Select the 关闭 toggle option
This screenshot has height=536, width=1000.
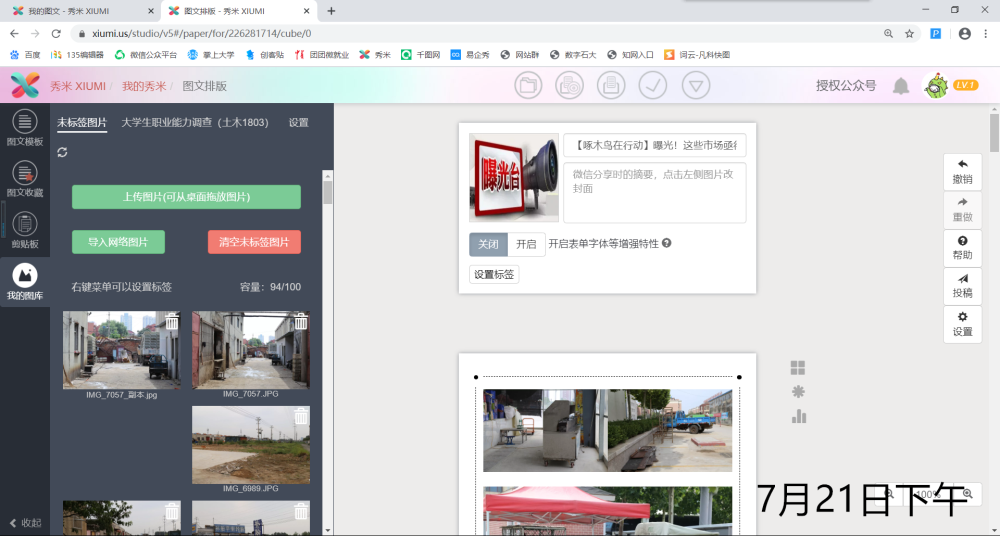point(489,244)
